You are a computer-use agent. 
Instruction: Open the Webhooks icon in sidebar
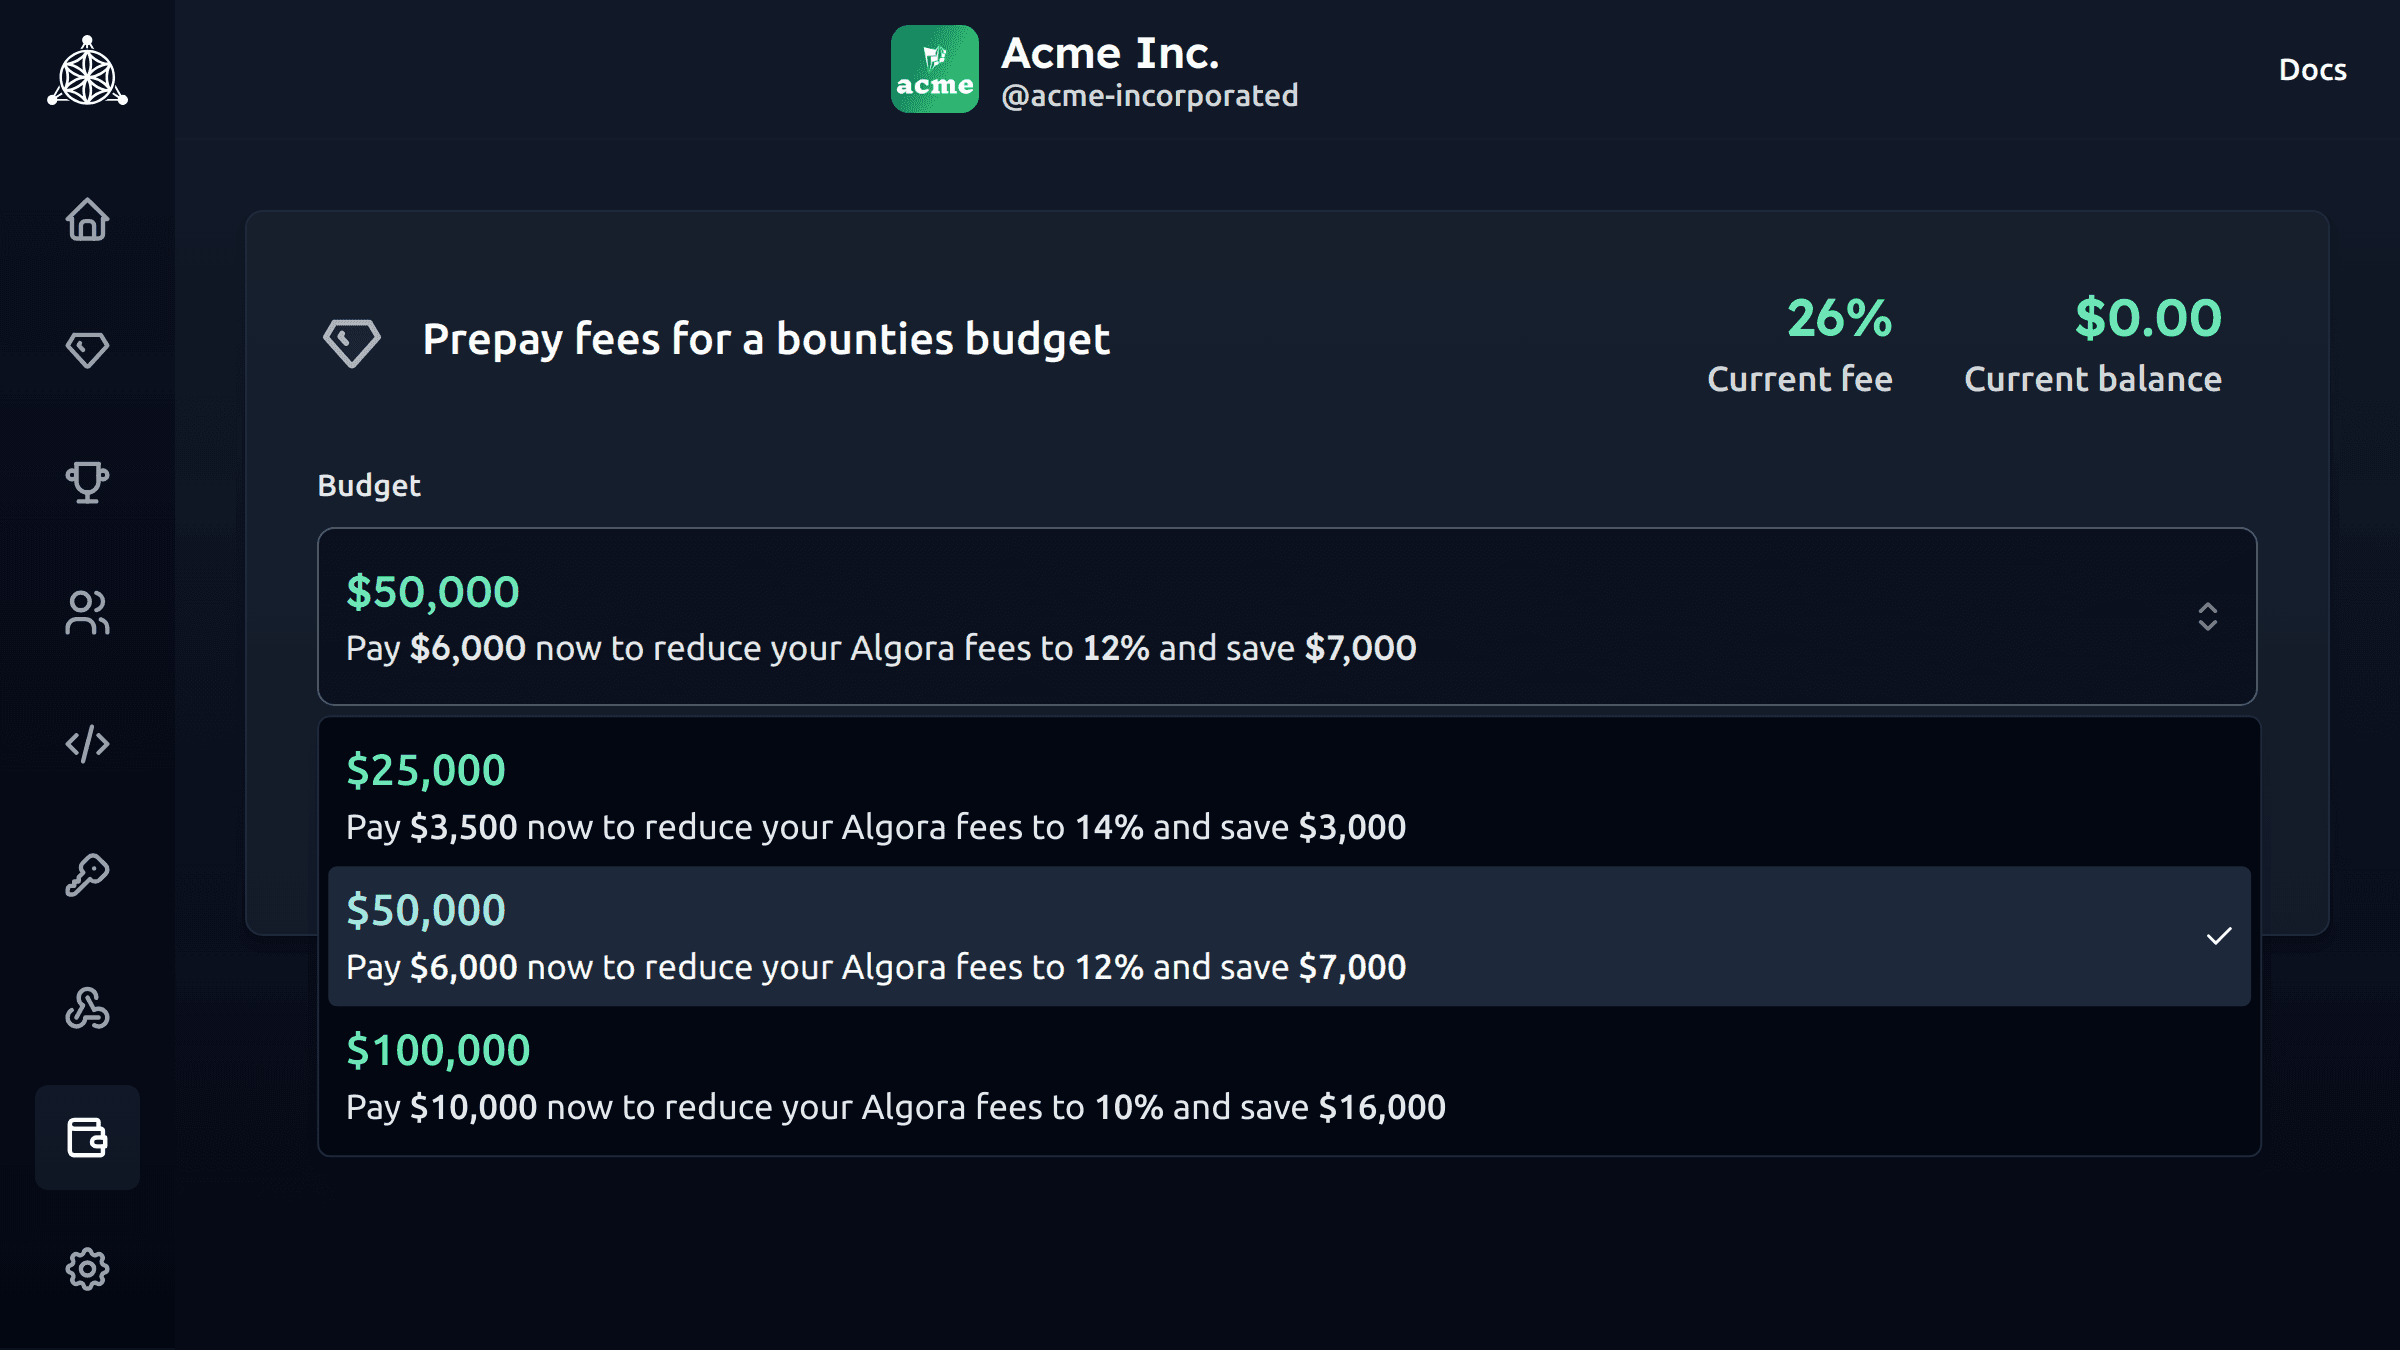(x=87, y=1007)
